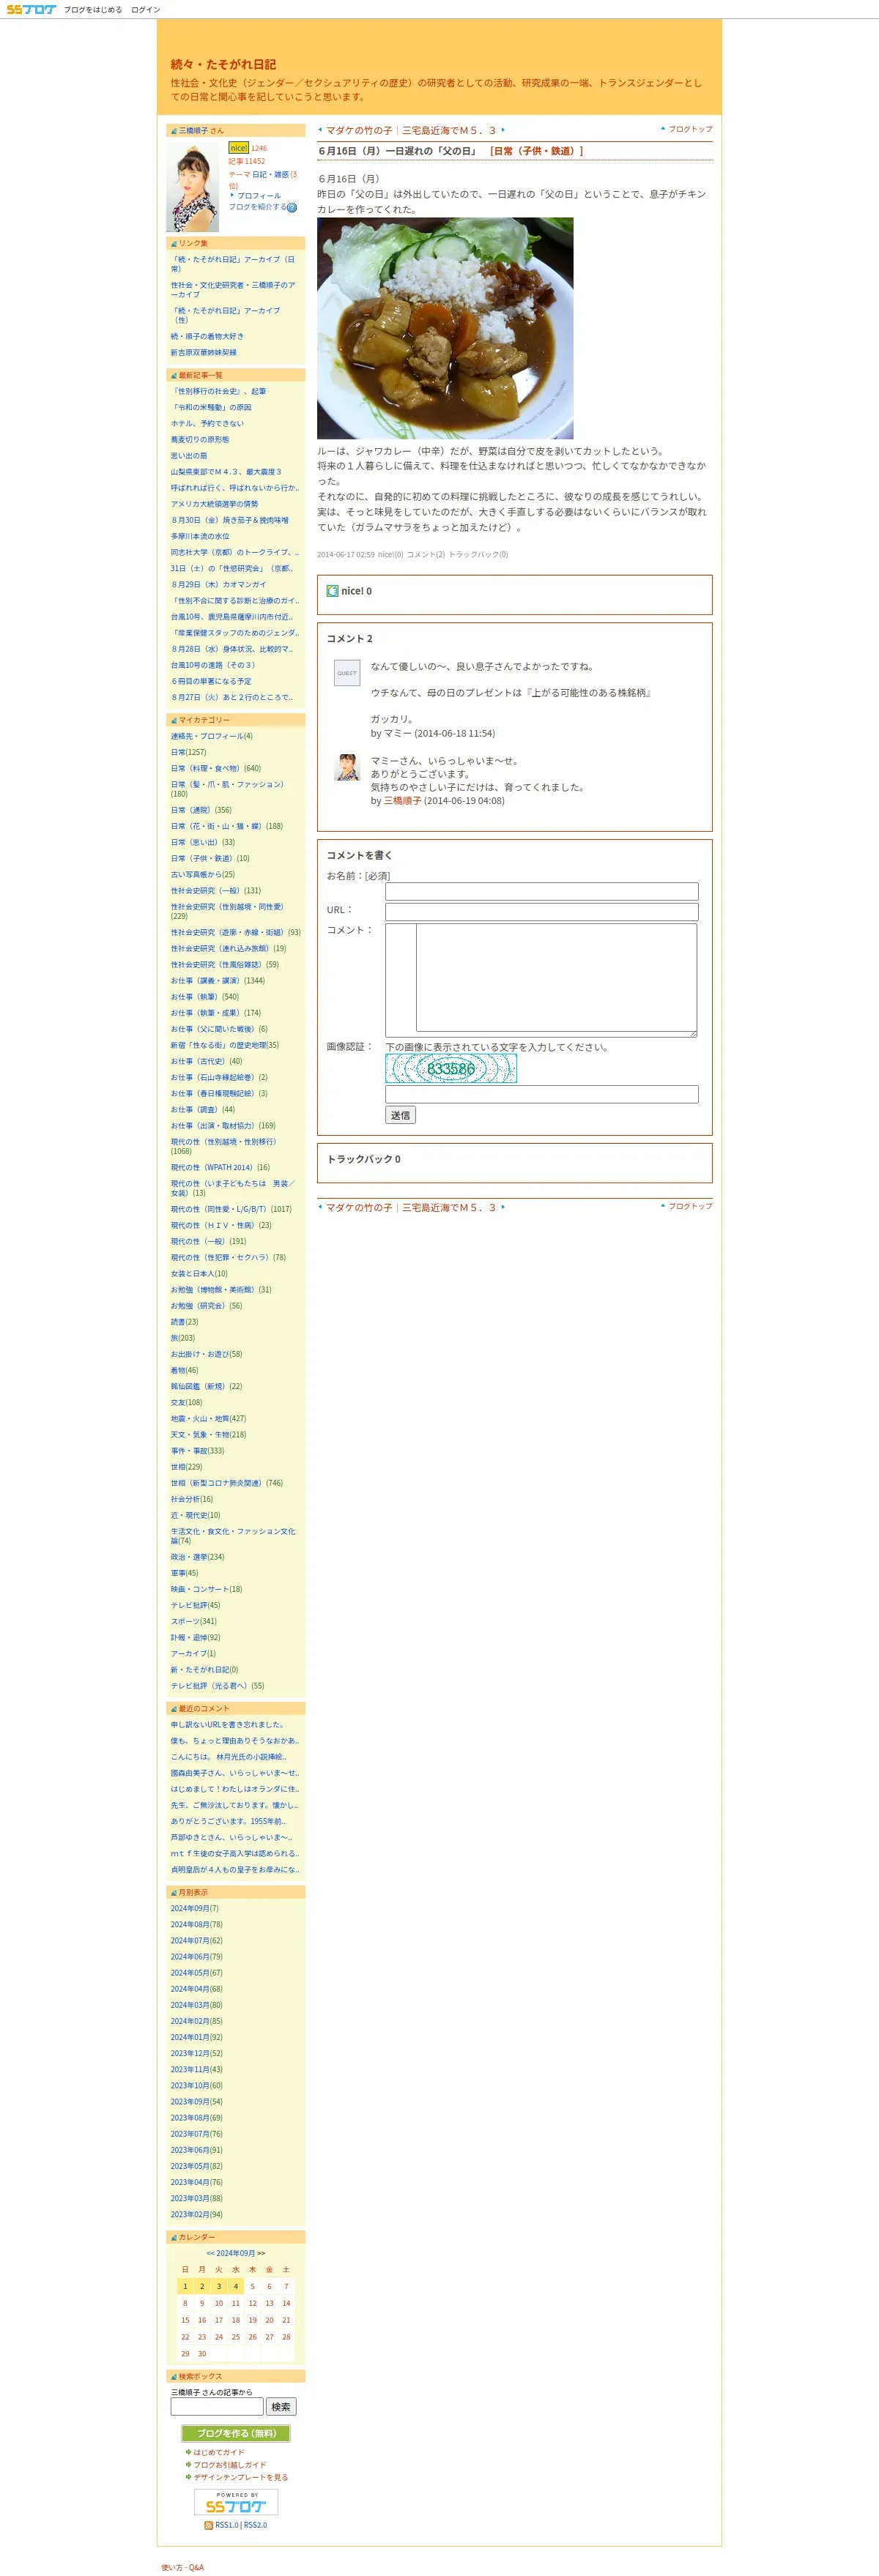This screenshot has height=2576, width=879.
Task: Open the プロフィール link in sidebar
Action: pyautogui.click(x=259, y=196)
